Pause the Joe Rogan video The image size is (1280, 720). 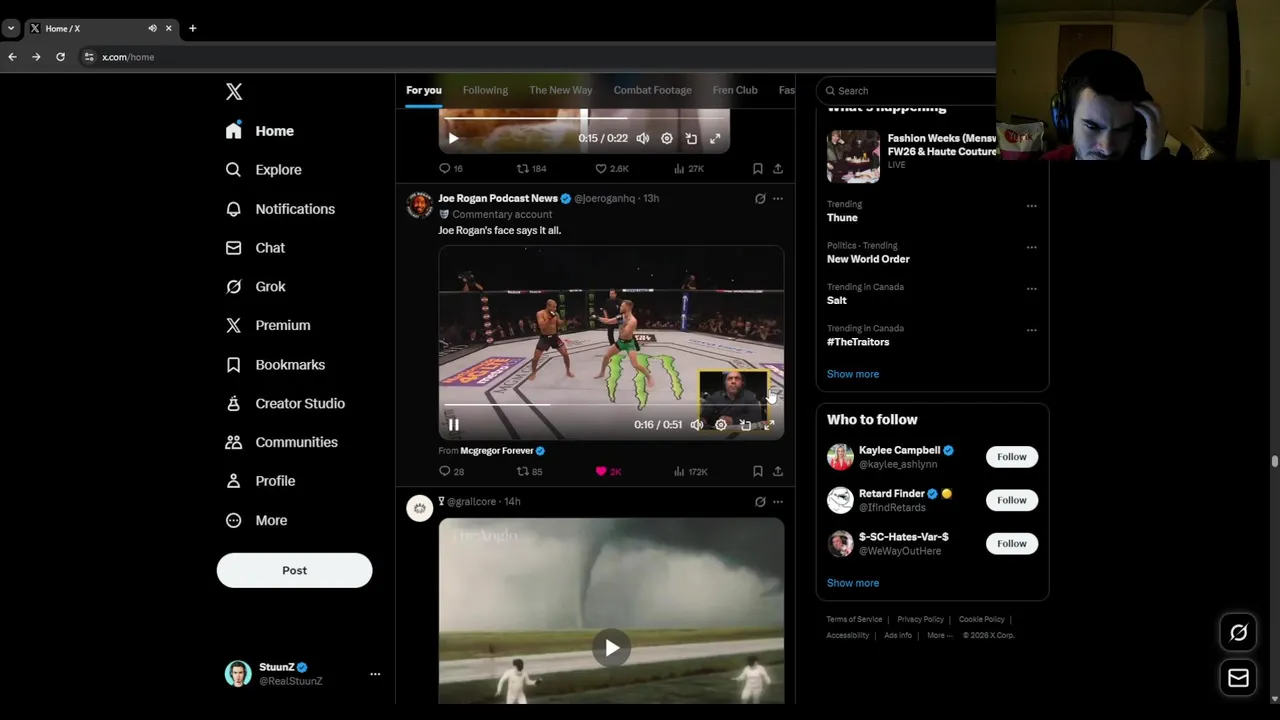453,425
